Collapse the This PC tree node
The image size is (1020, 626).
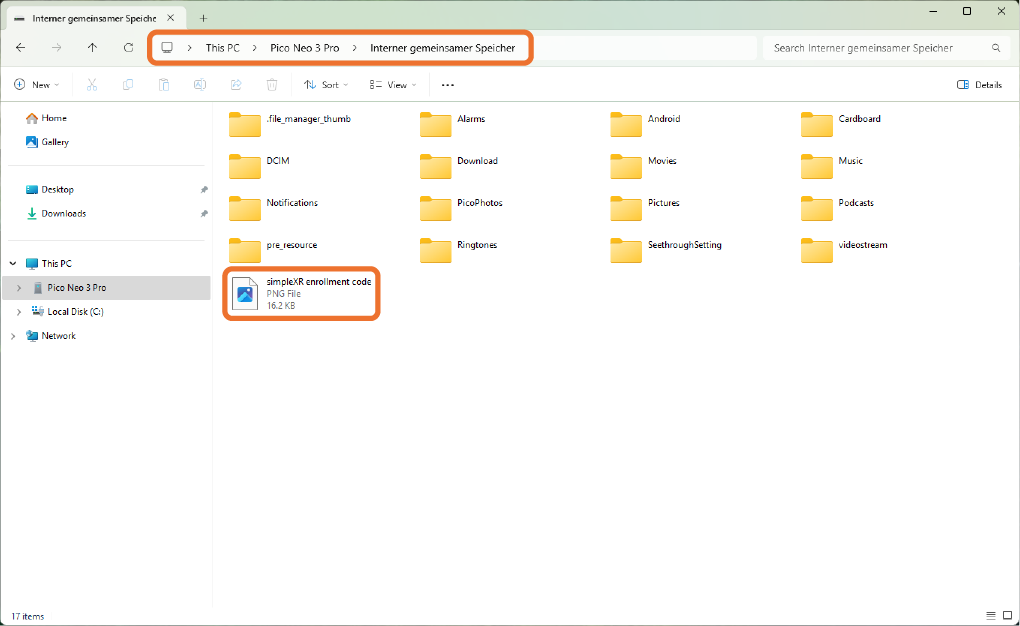click(x=13, y=264)
